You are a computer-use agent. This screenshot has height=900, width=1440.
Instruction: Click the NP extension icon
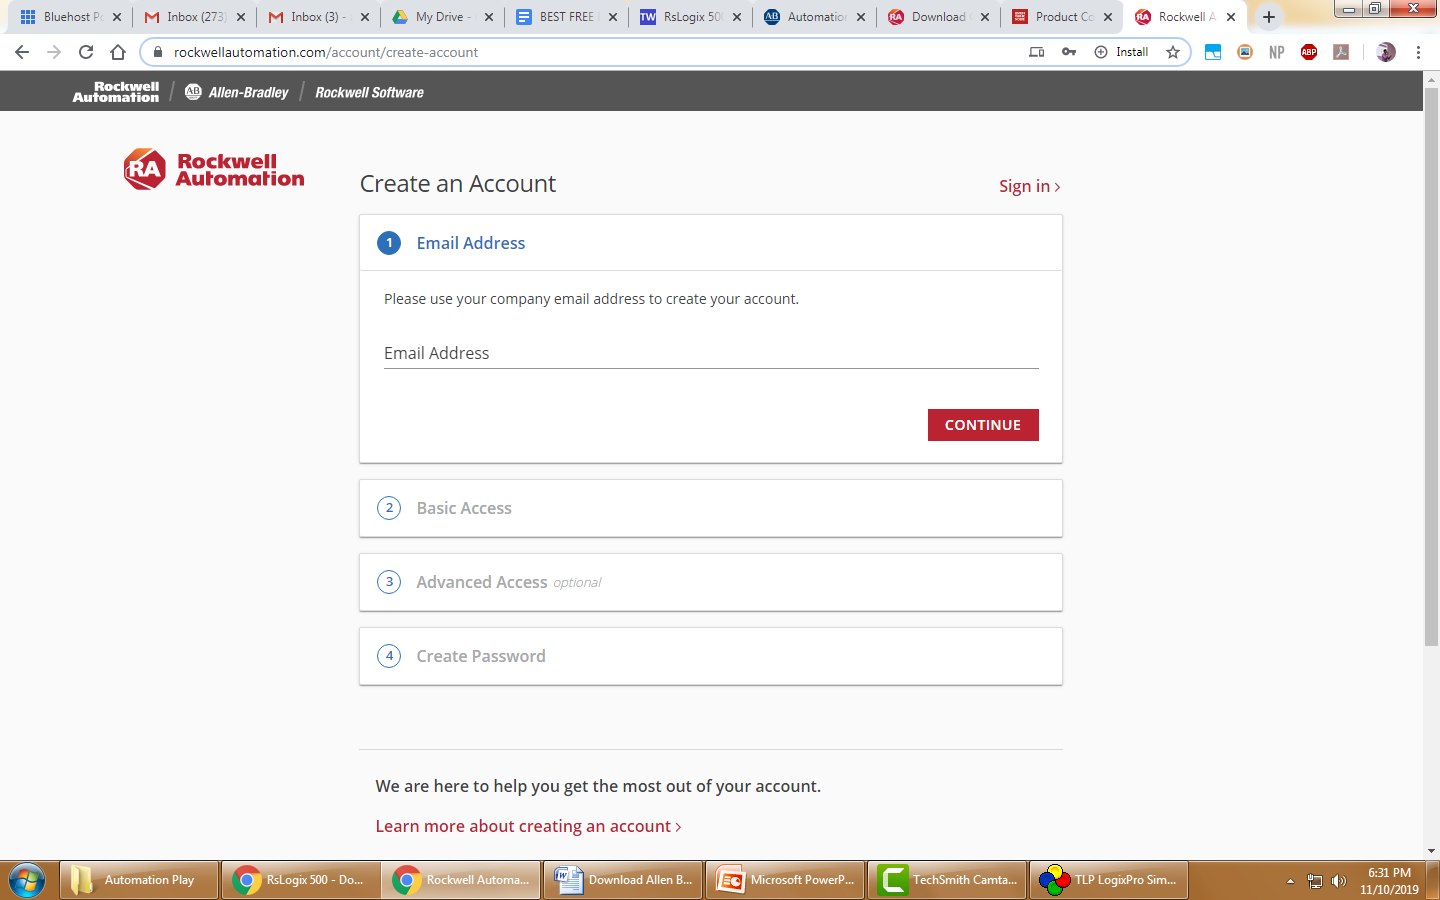click(x=1277, y=52)
